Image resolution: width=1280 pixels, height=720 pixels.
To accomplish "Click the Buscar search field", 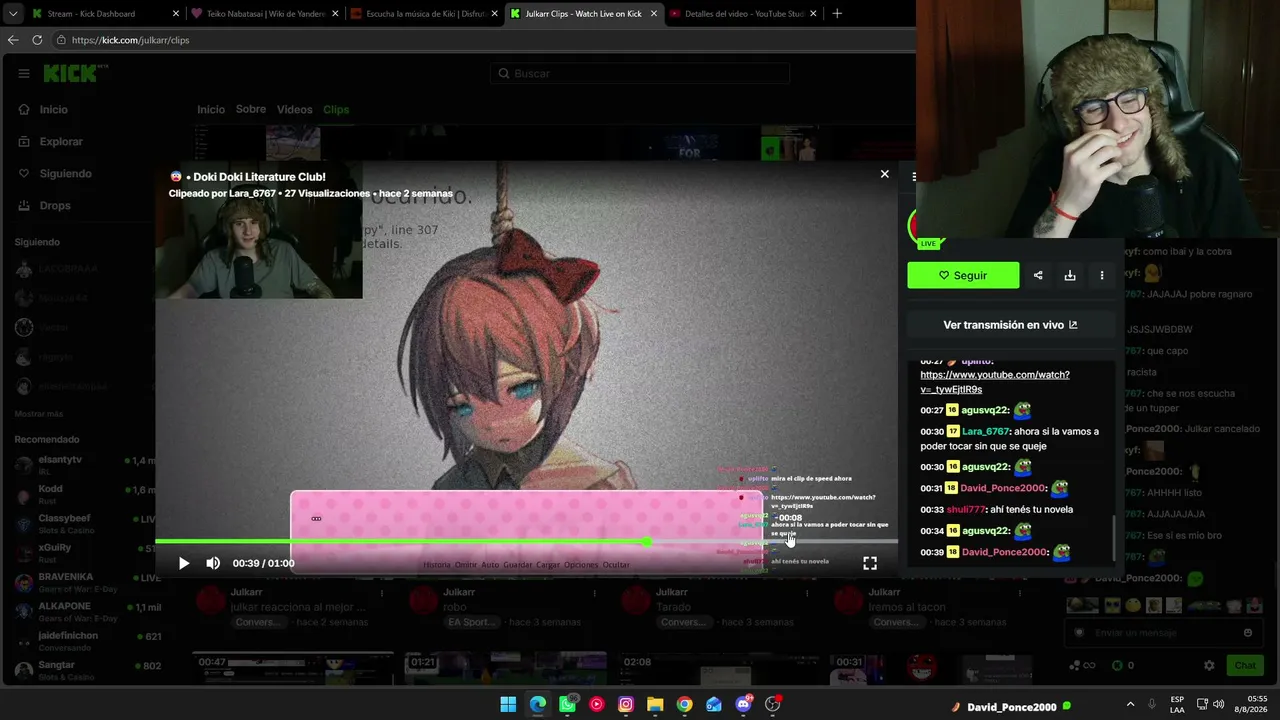I will pyautogui.click(x=640, y=73).
